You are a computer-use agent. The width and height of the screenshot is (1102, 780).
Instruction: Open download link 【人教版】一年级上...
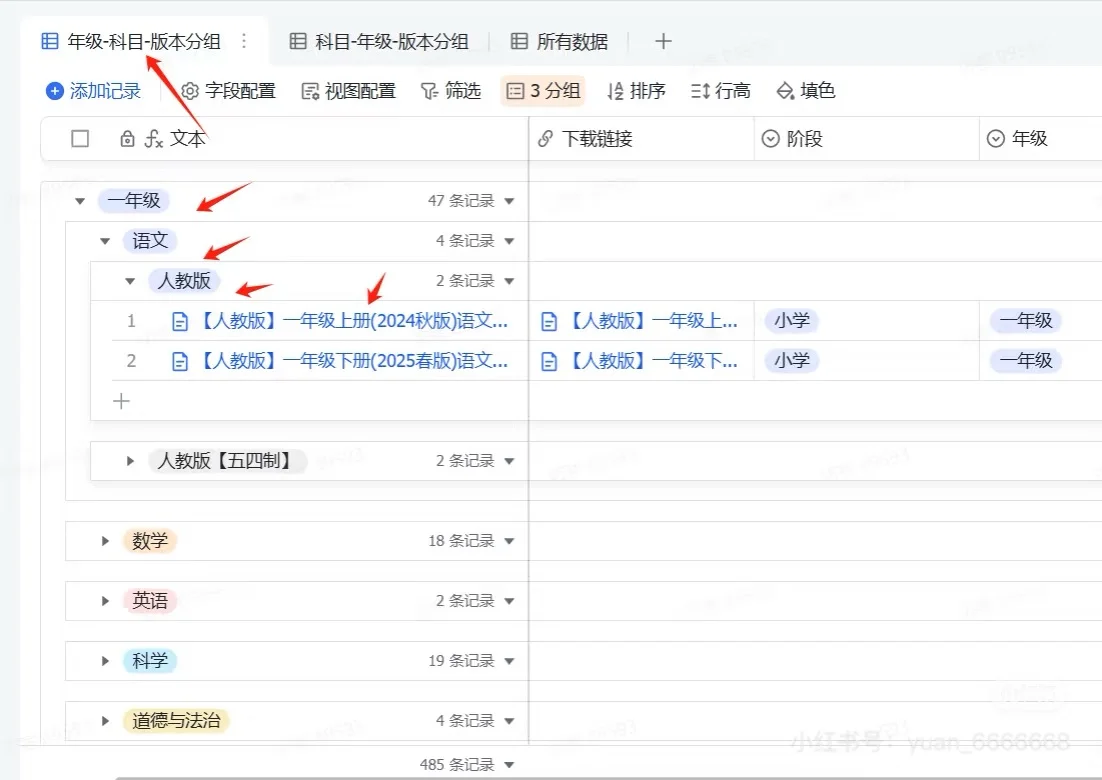(653, 321)
